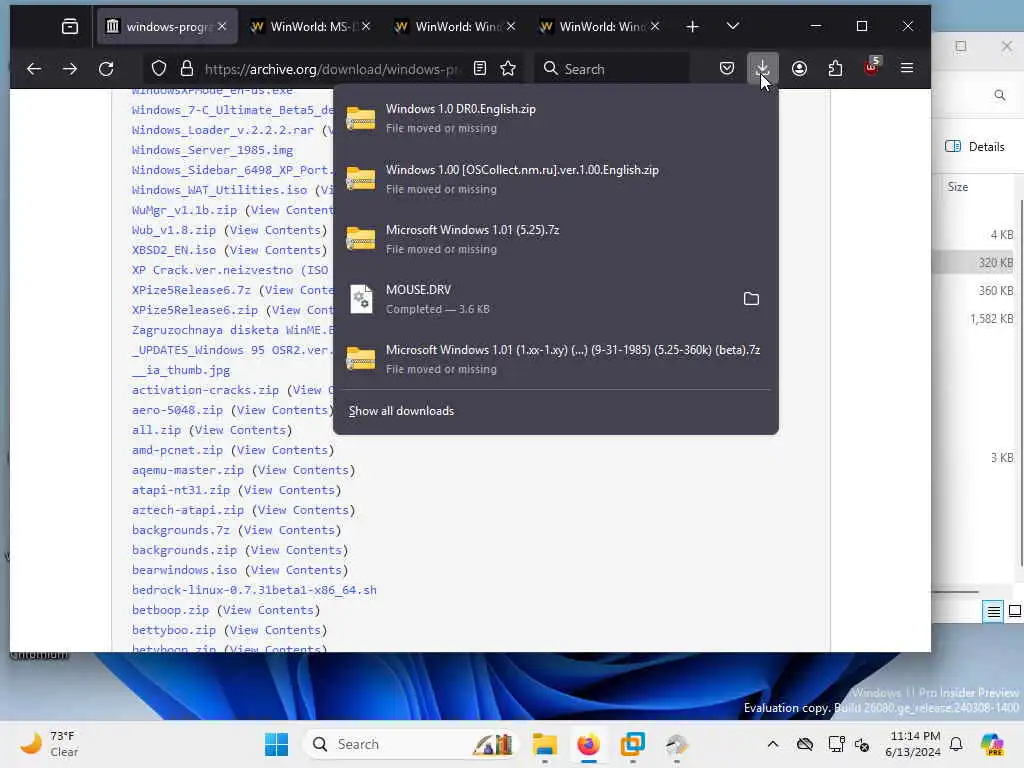This screenshot has width=1024, height=768.
Task: Select Microsoft Windows 1.01 (5.25).7z download
Action: coord(555,239)
